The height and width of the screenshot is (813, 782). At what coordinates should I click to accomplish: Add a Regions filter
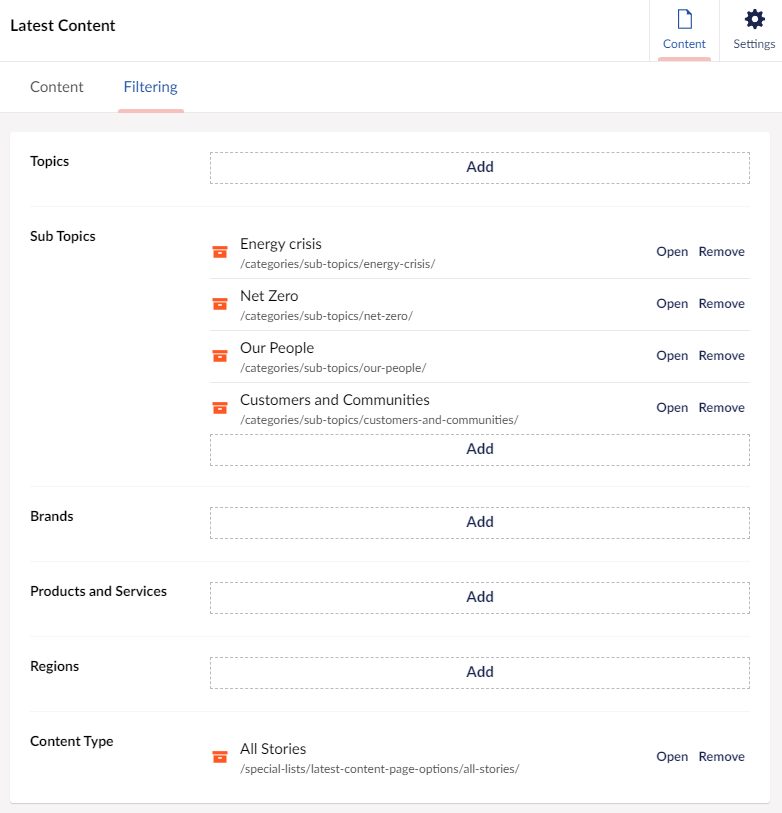(480, 672)
